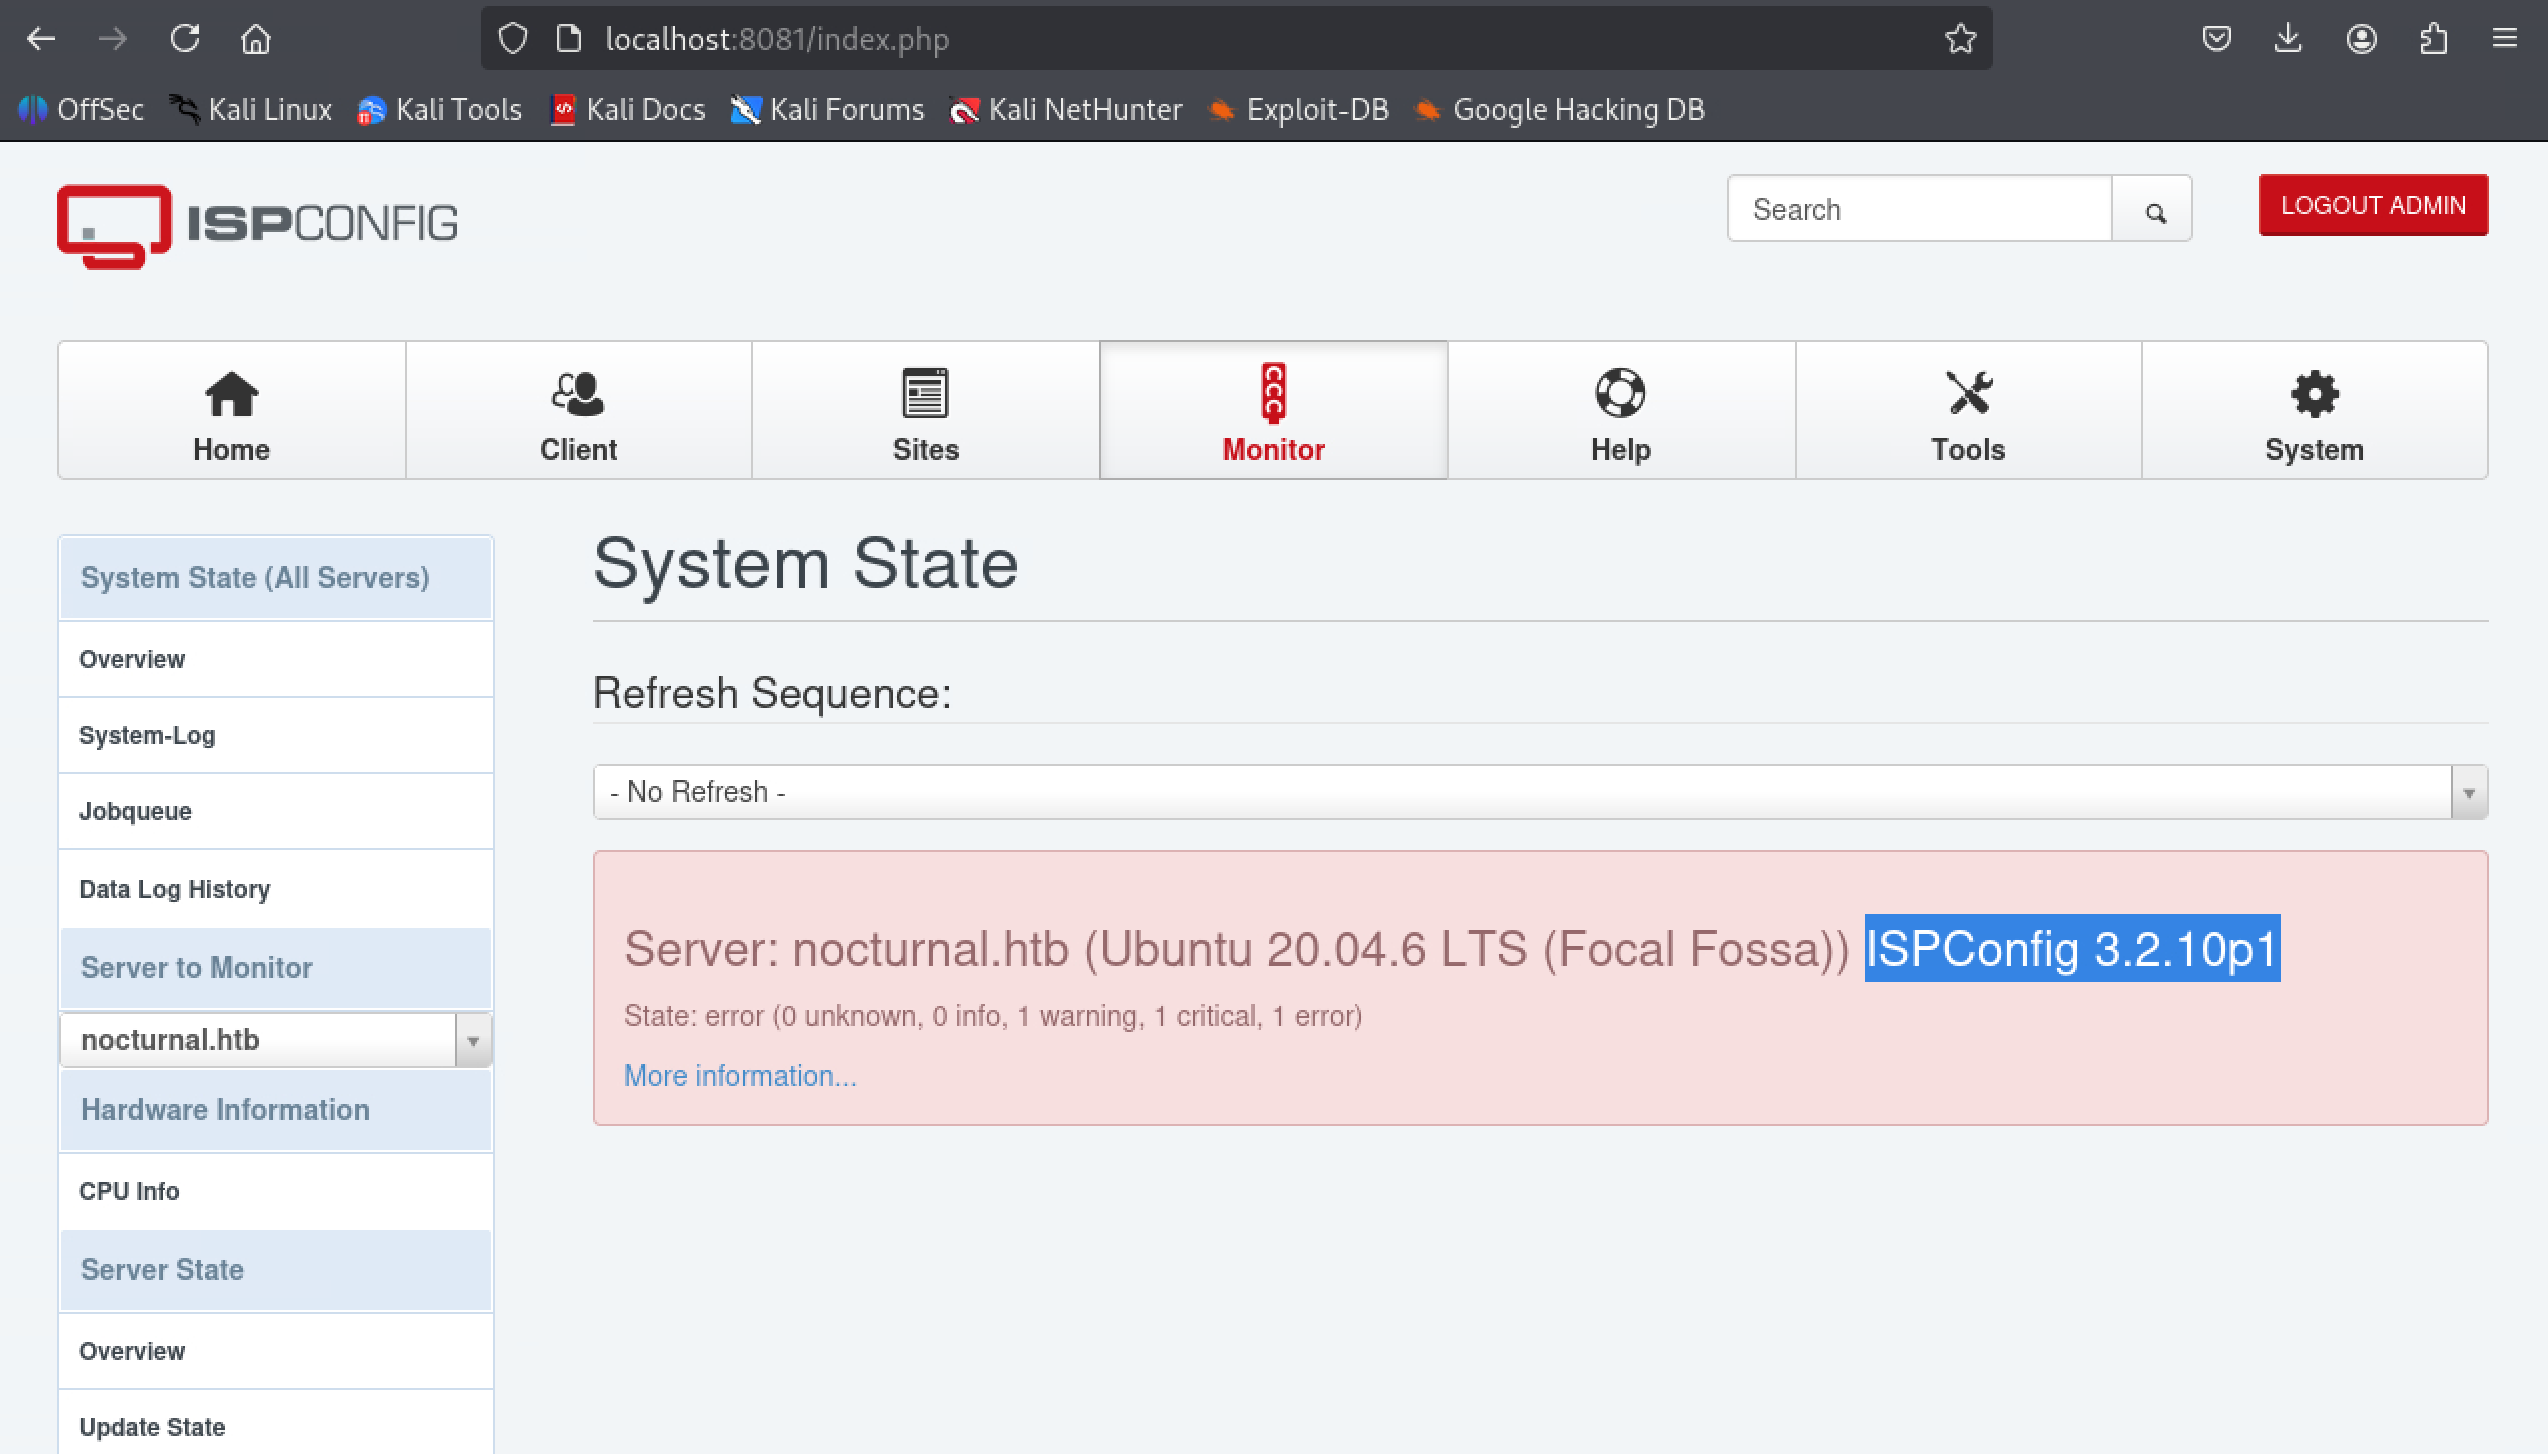Image resolution: width=2548 pixels, height=1454 pixels.
Task: Open the Kali Linux bookmark
Action: point(250,109)
